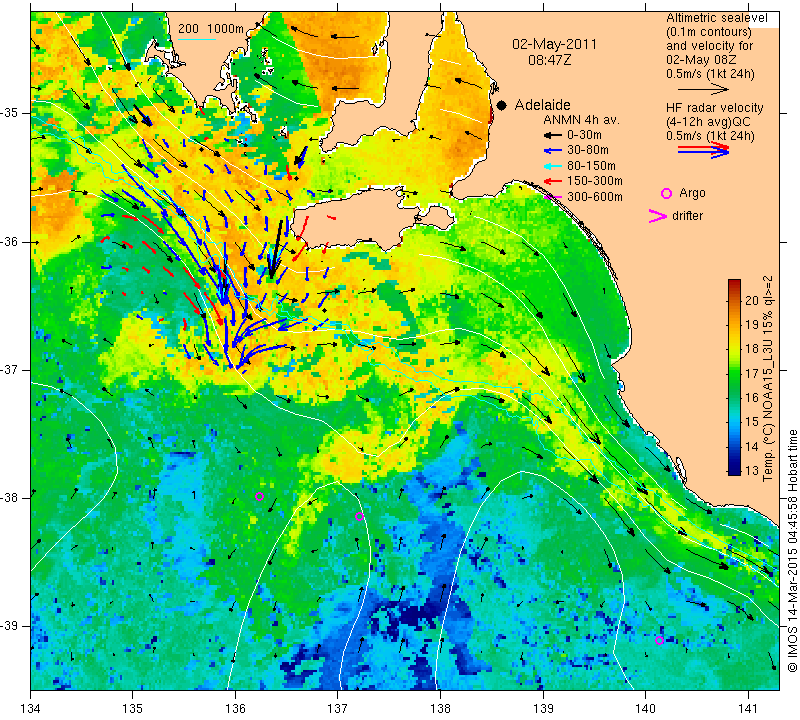Click the 150-300m depth label

(594, 181)
